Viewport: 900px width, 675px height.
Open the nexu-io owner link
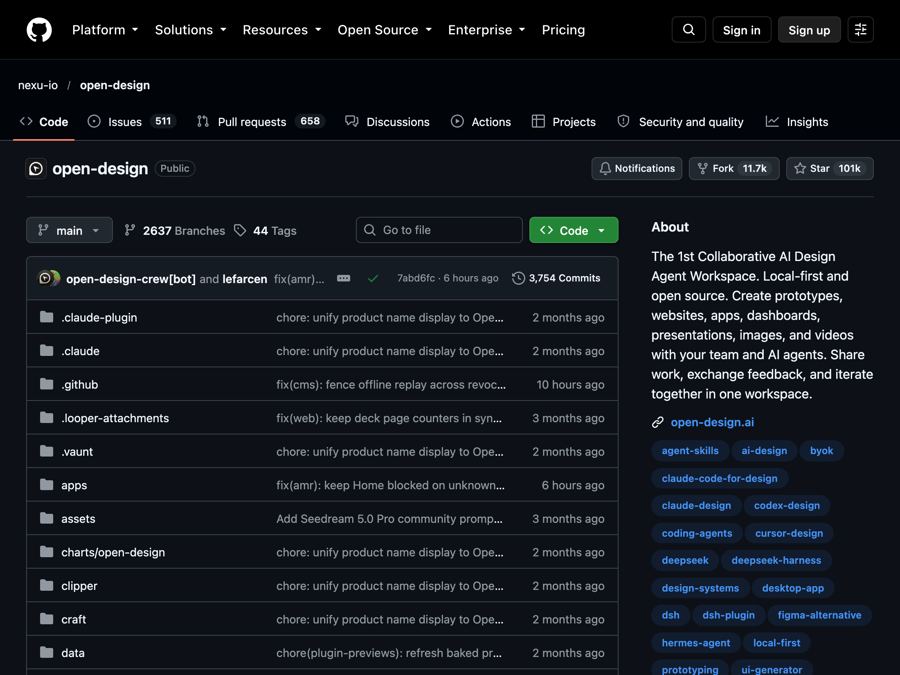pos(38,86)
